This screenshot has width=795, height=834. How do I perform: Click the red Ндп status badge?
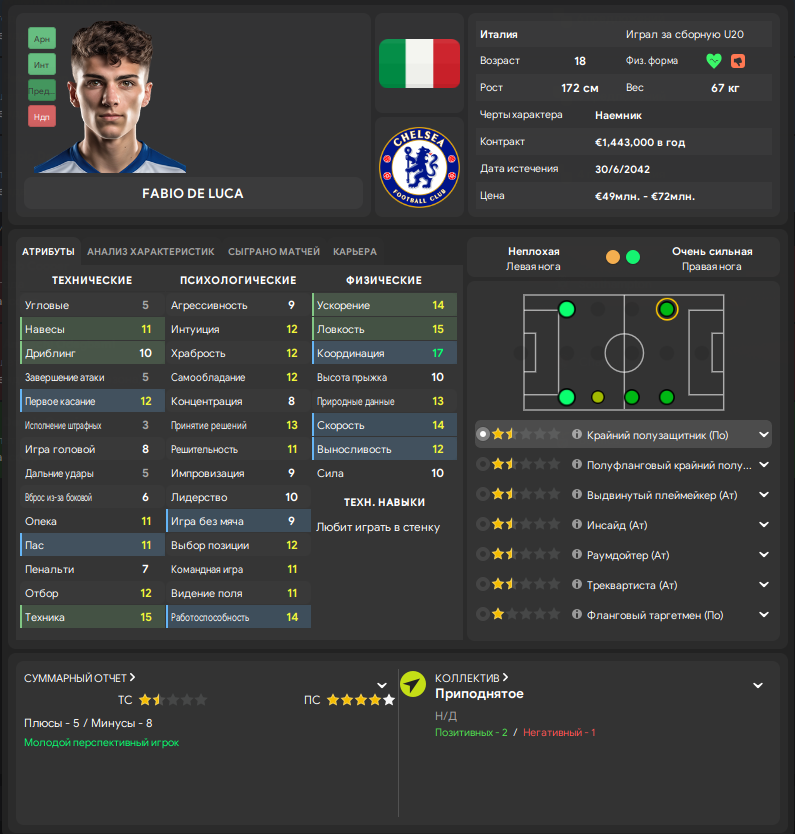coord(42,117)
